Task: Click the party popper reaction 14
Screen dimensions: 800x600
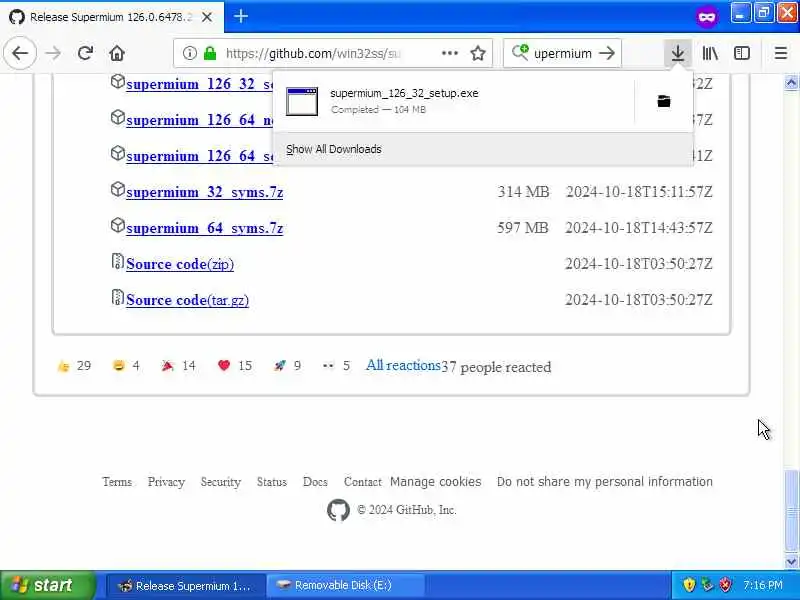Action: (x=179, y=366)
